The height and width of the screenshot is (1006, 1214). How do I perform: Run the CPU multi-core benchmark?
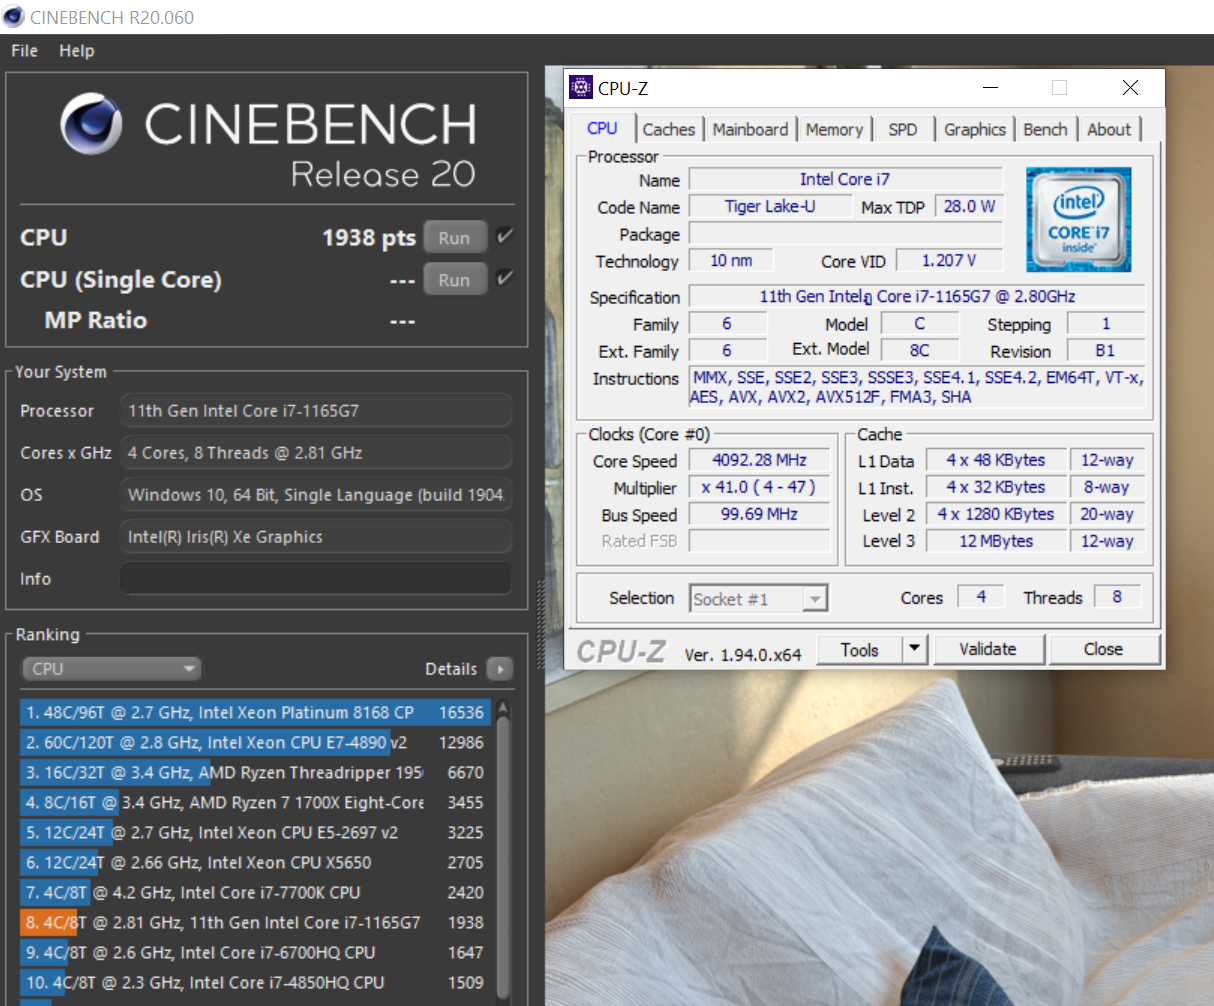pos(454,238)
